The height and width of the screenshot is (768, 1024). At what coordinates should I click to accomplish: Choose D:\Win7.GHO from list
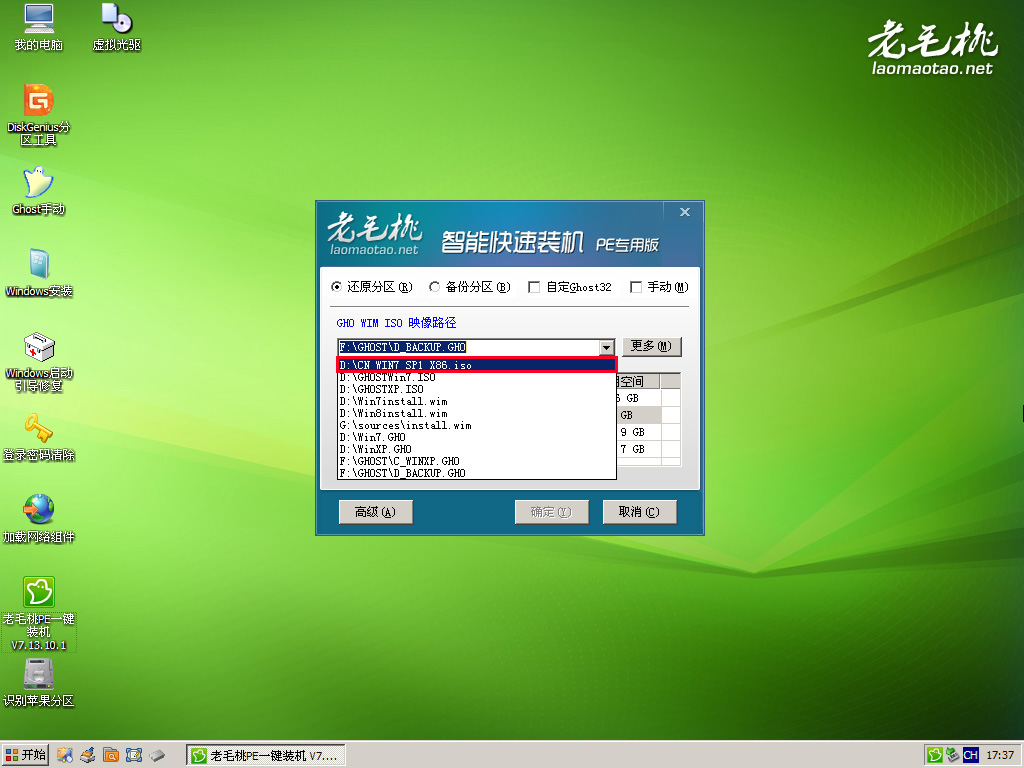(x=477, y=437)
